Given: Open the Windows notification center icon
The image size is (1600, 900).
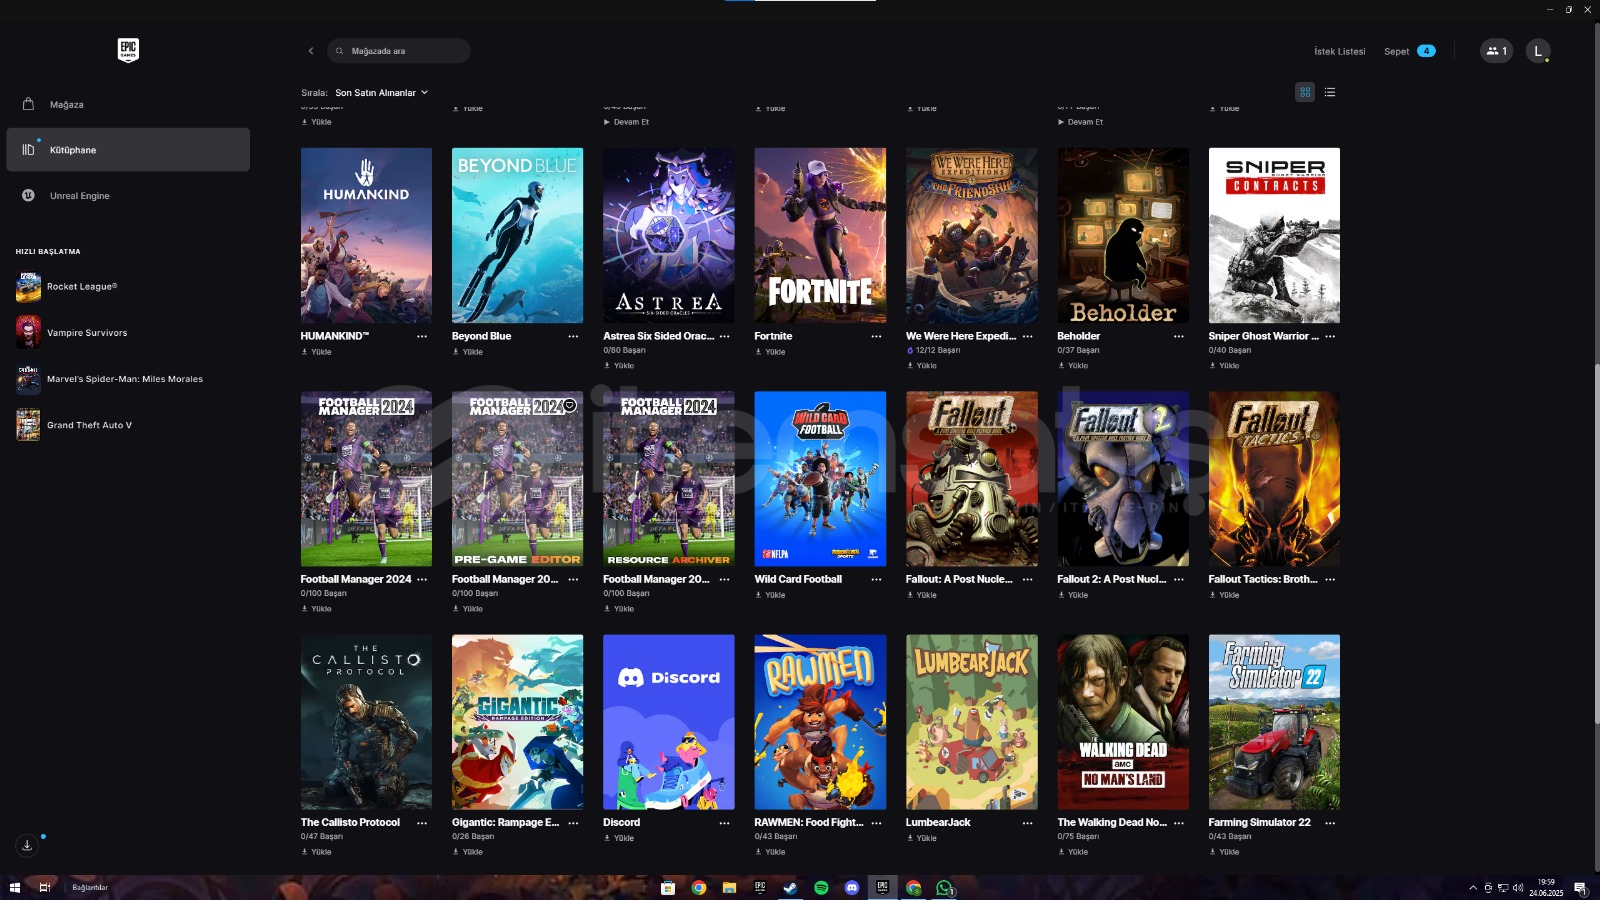Looking at the screenshot, I should 1581,888.
